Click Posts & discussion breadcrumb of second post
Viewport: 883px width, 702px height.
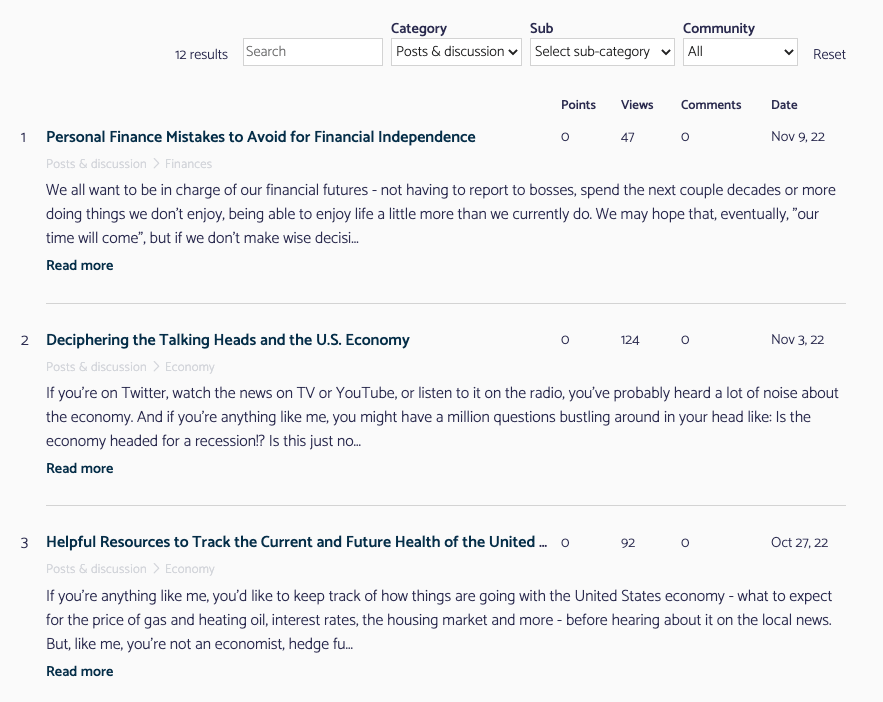click(x=96, y=367)
